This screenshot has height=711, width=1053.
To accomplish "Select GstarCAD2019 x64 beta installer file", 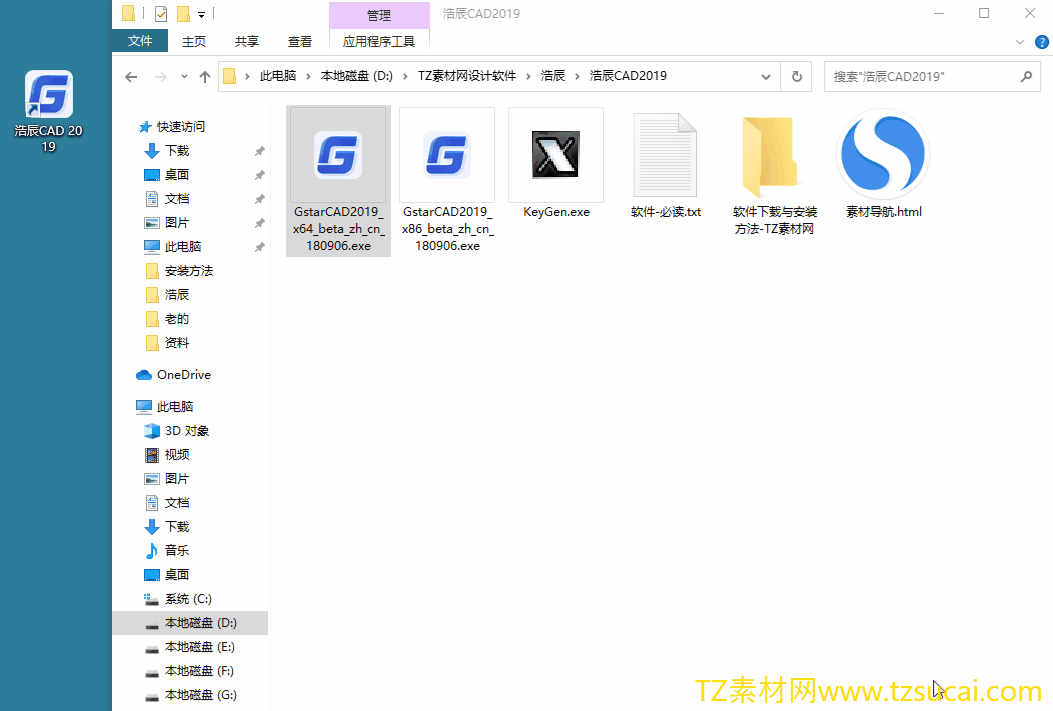I will click(338, 181).
